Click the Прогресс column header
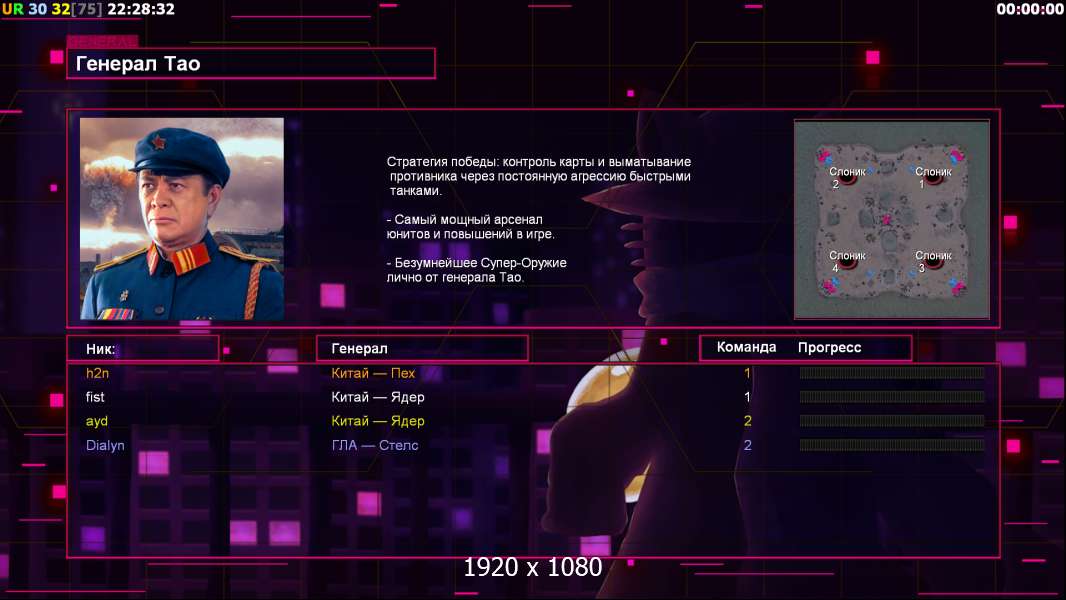 [x=829, y=347]
